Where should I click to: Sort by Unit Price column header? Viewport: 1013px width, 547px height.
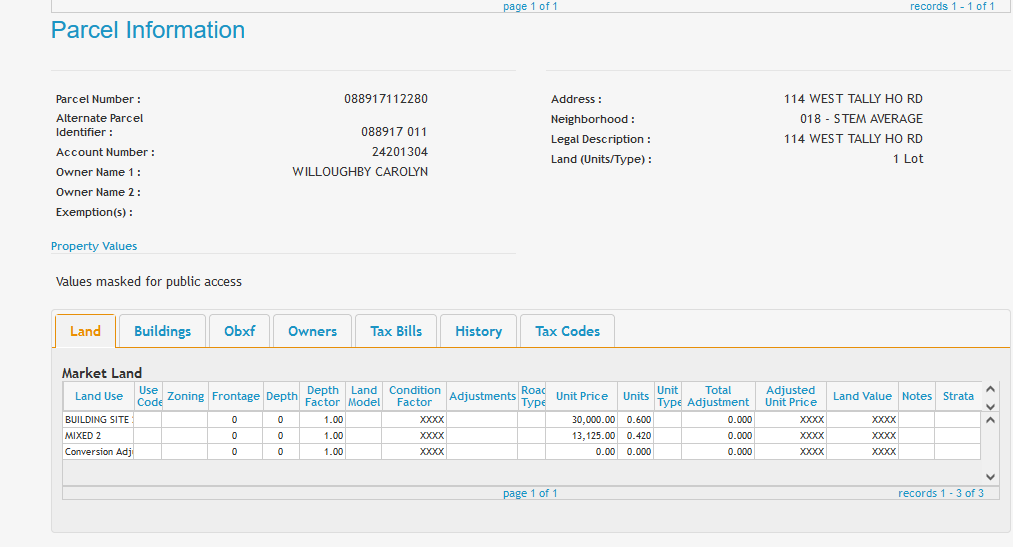581,397
